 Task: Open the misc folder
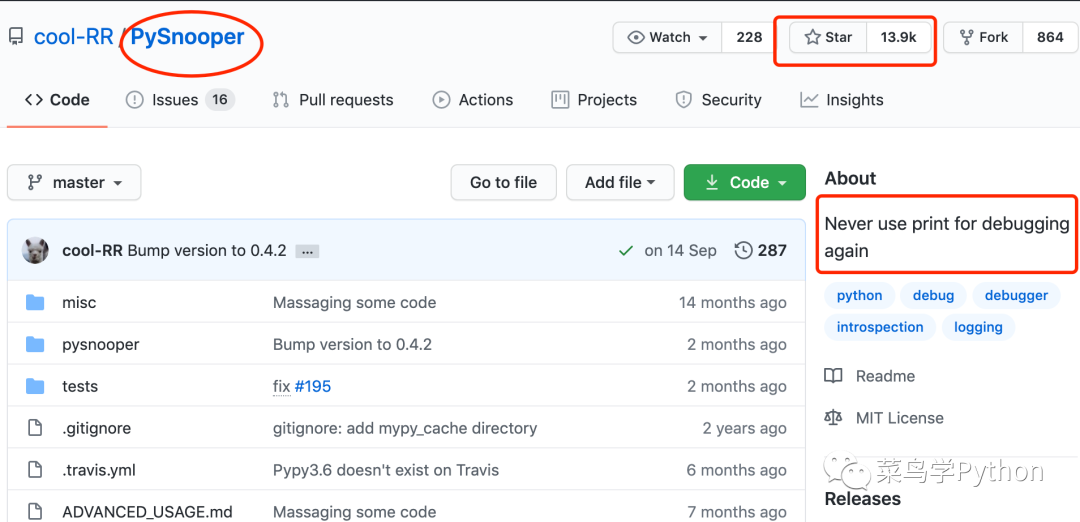click(x=79, y=302)
